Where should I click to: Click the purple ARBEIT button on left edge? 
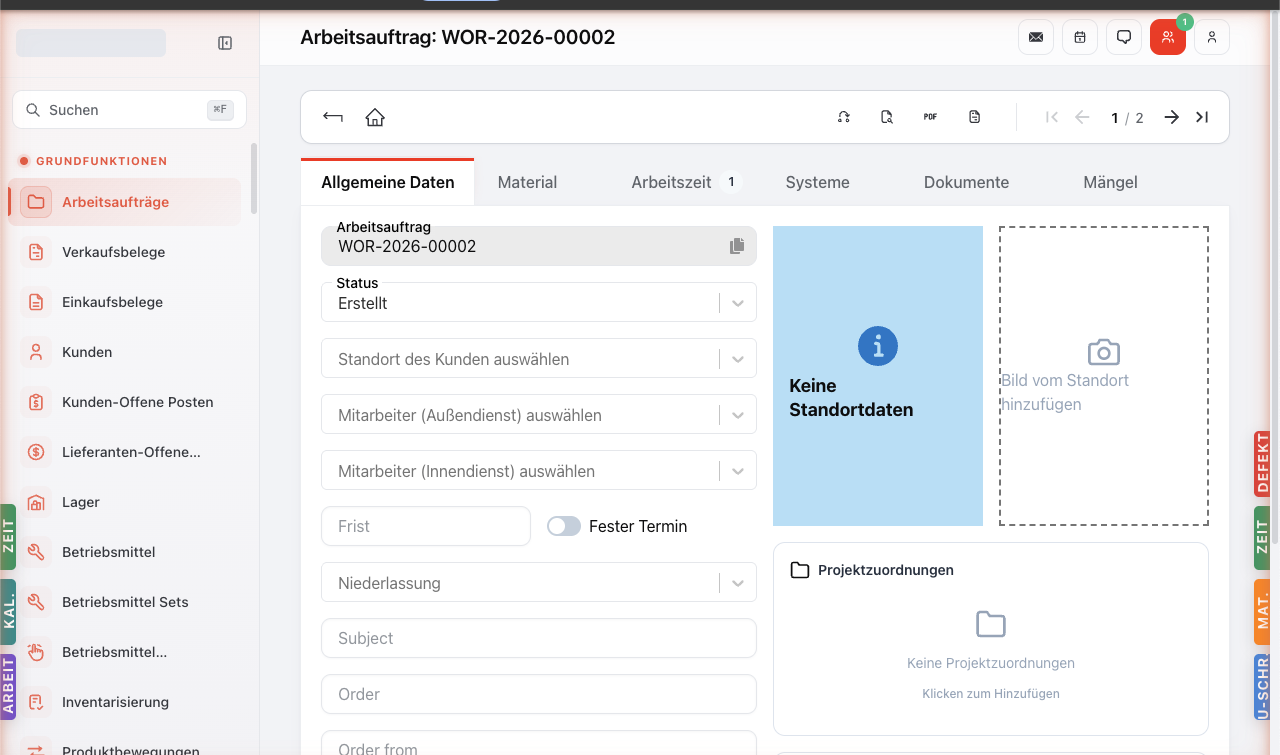pos(8,686)
